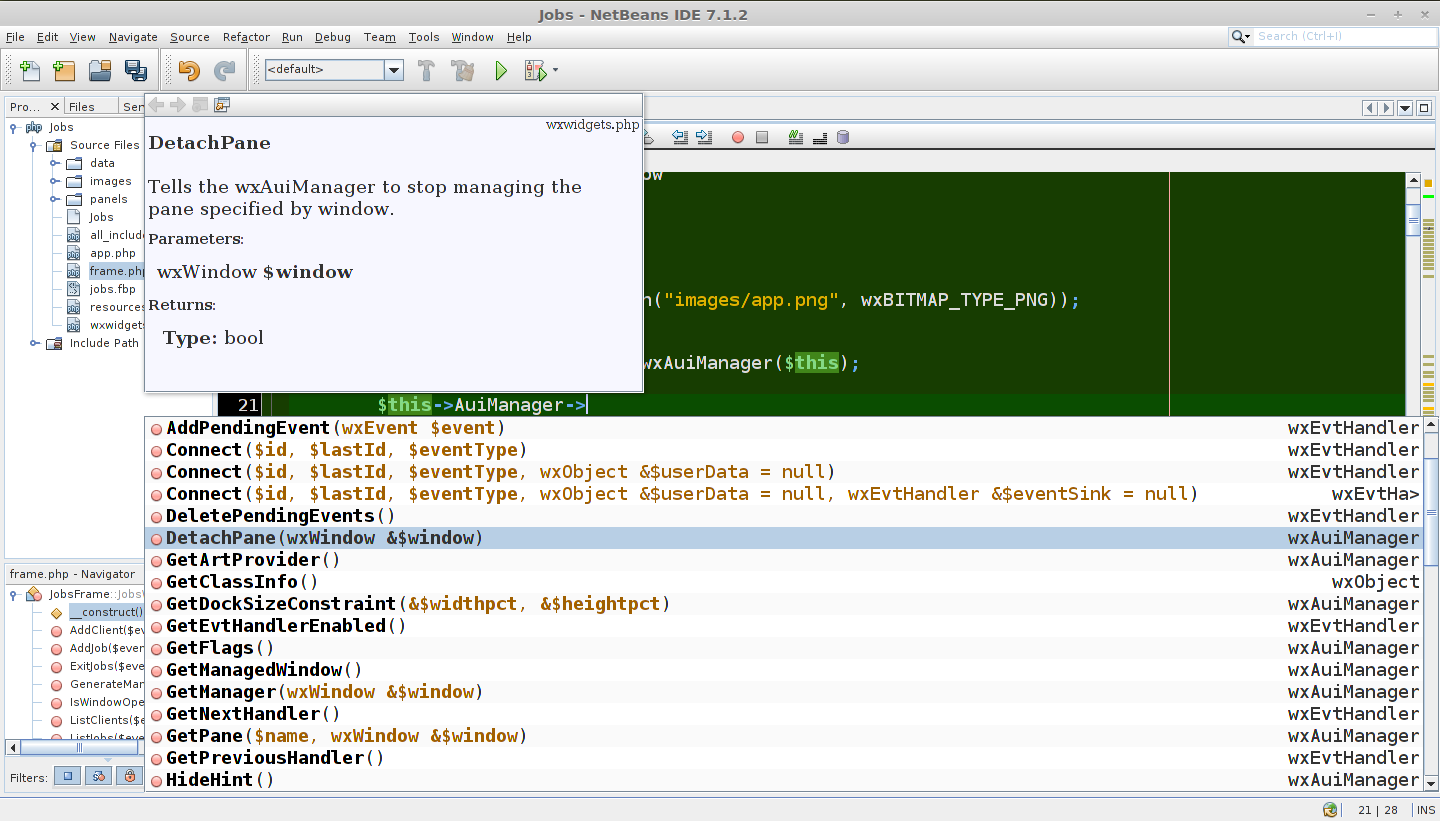
Task: Start macro recording red circle icon
Action: coord(738,137)
